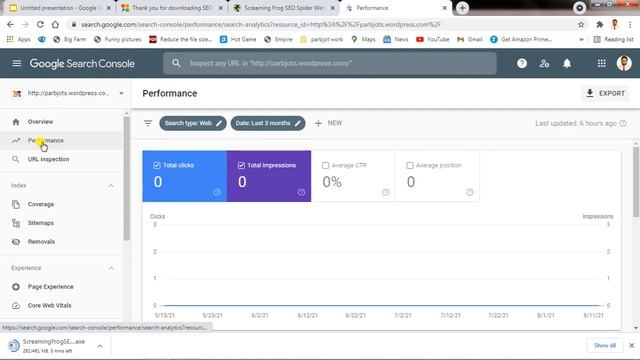Open Users and permissions icon
This screenshot has width=640, height=360.
(x=544, y=63)
